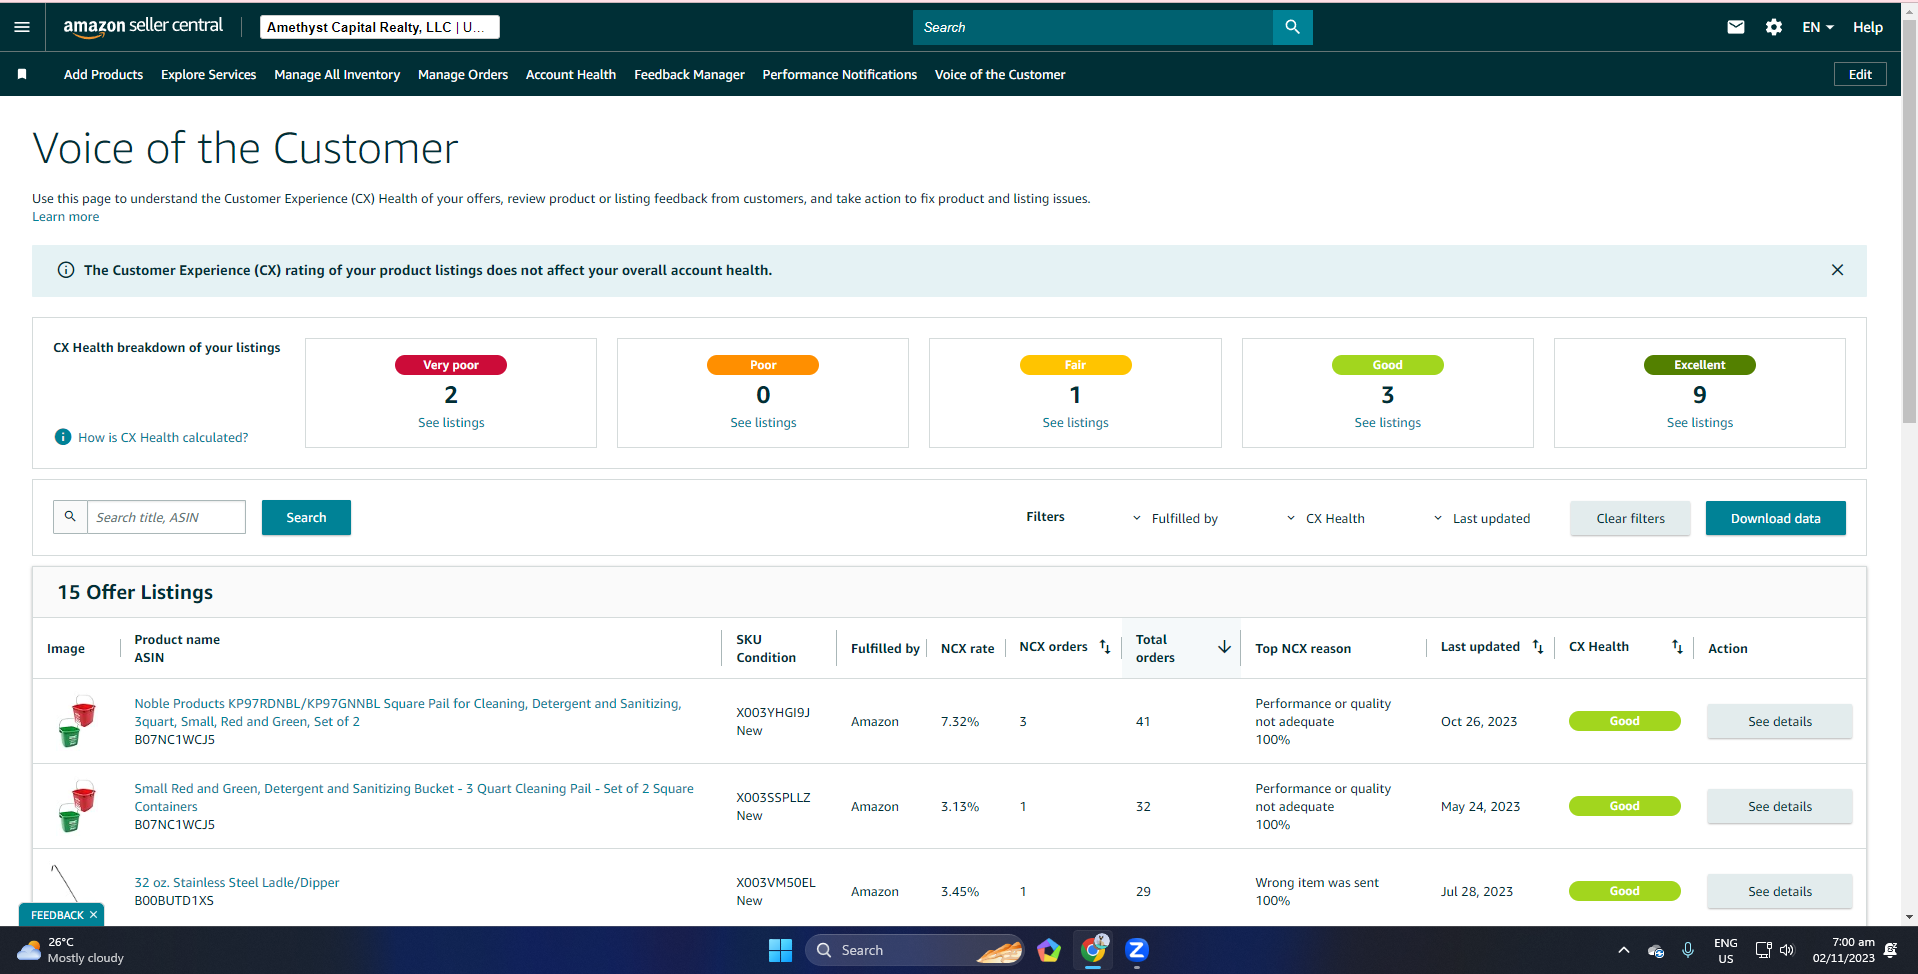Open 32 oz. Stainless Steel Ladle/Dipper link
The height and width of the screenshot is (974, 1918).
[x=237, y=882]
